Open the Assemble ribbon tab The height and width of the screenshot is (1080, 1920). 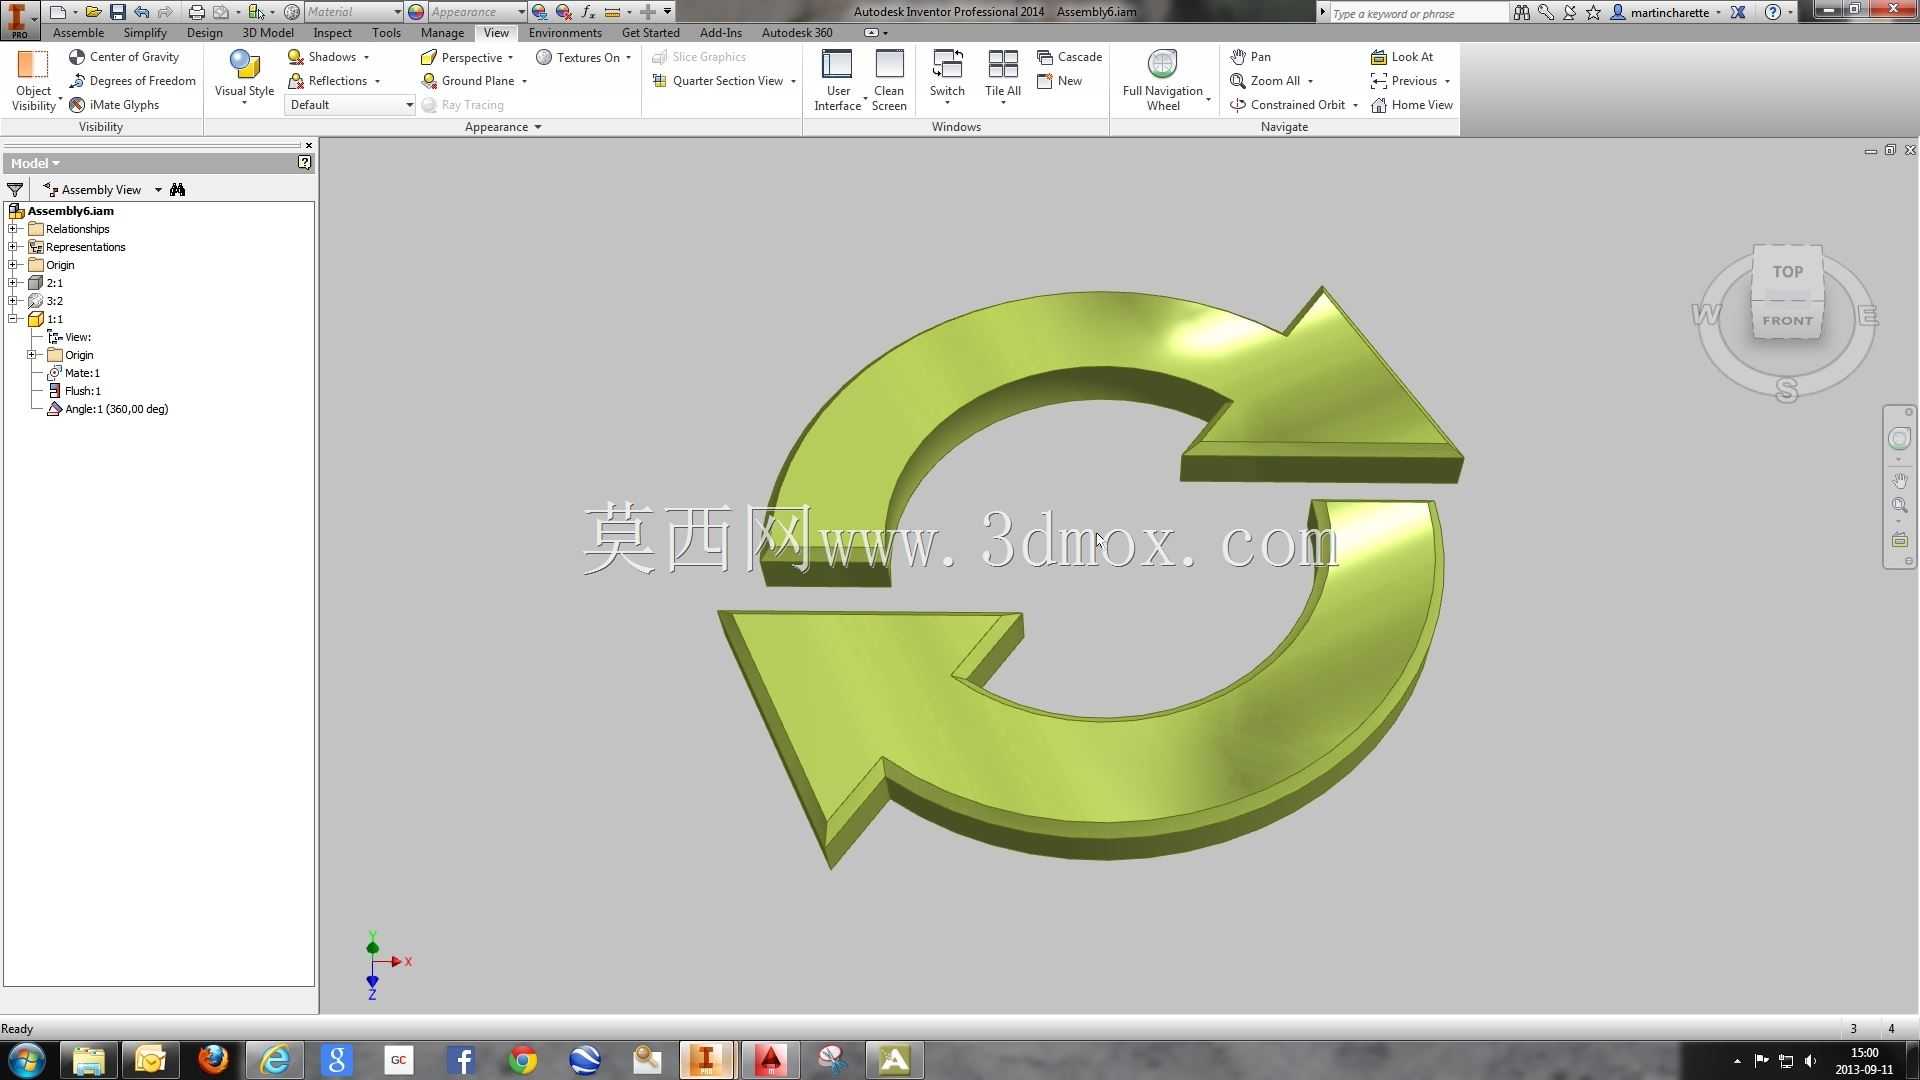point(78,33)
